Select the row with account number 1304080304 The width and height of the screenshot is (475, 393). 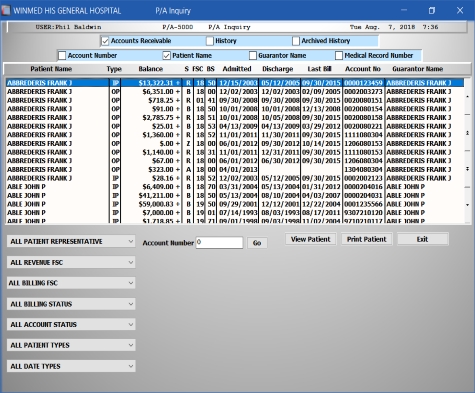pyautogui.click(x=235, y=169)
